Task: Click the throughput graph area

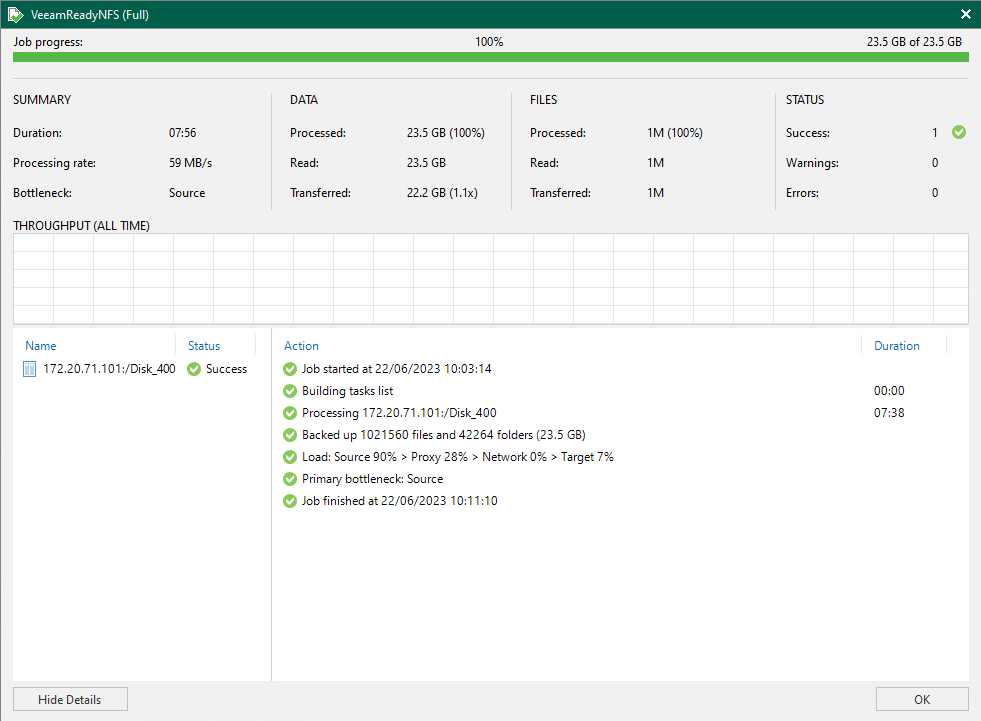Action: (x=490, y=279)
